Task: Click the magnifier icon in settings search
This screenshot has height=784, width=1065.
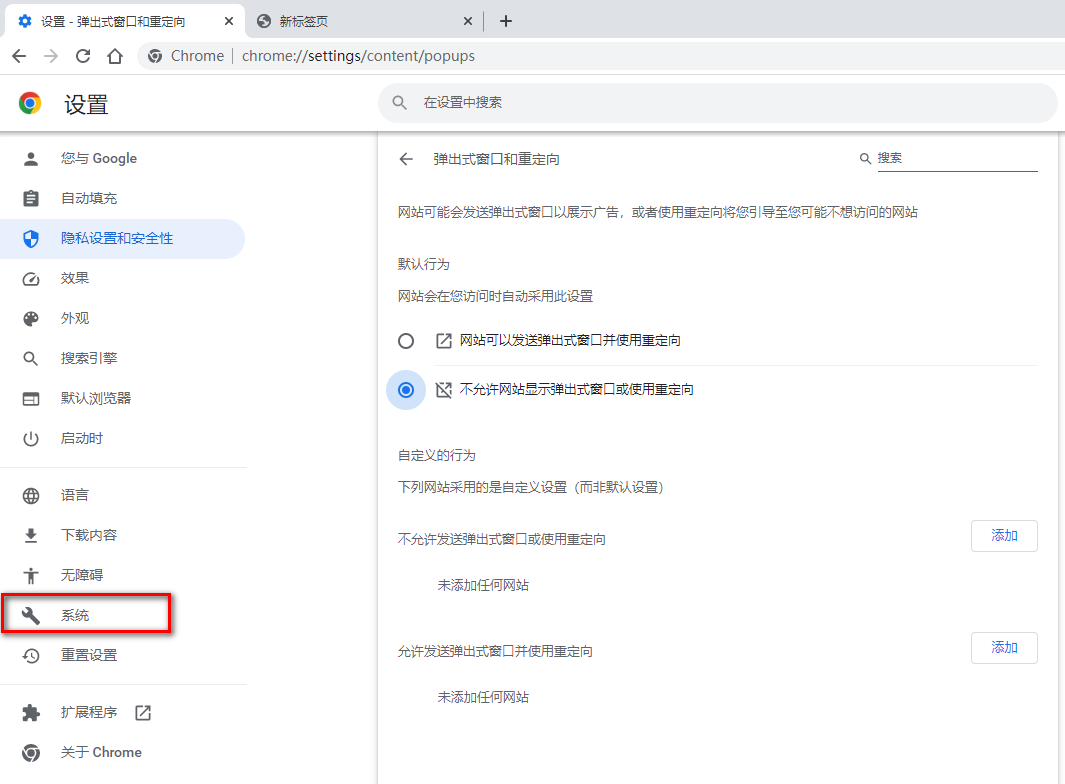Action: (x=399, y=103)
